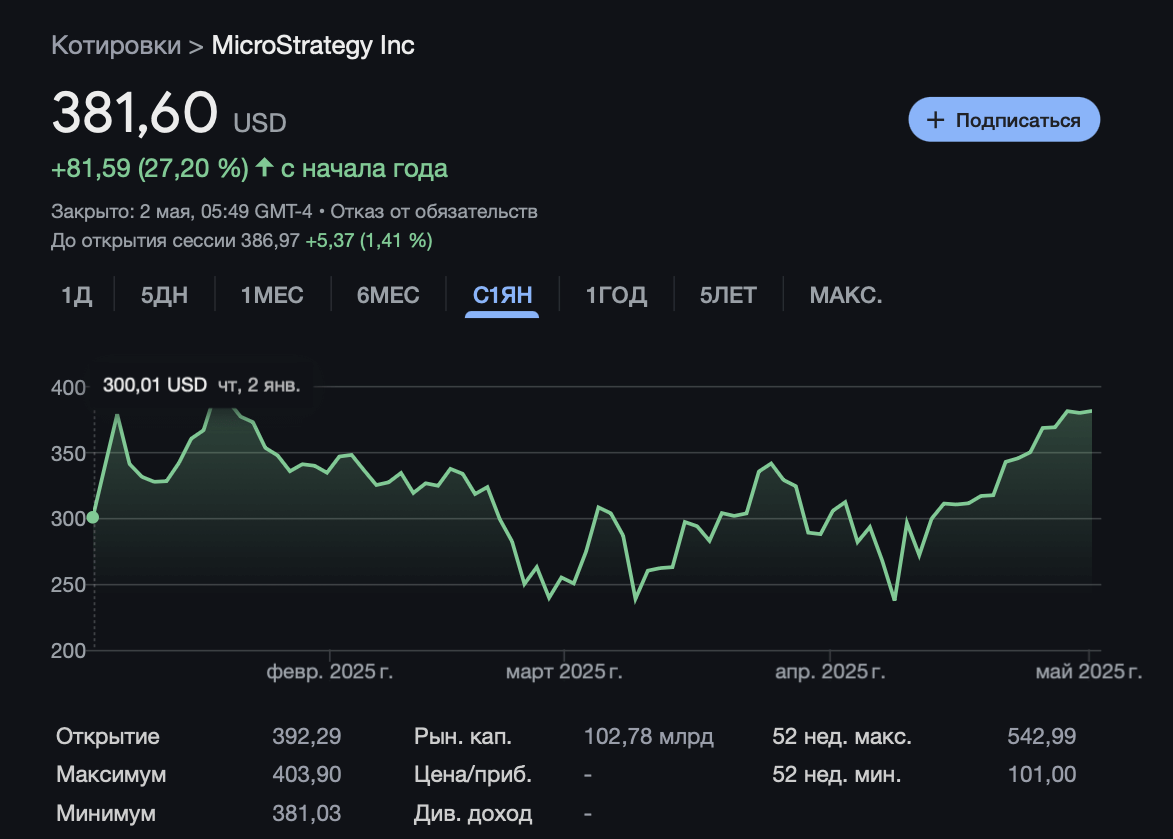Click the +81,59 (27,20 %) change text
The image size is (1173, 839).
(150, 168)
